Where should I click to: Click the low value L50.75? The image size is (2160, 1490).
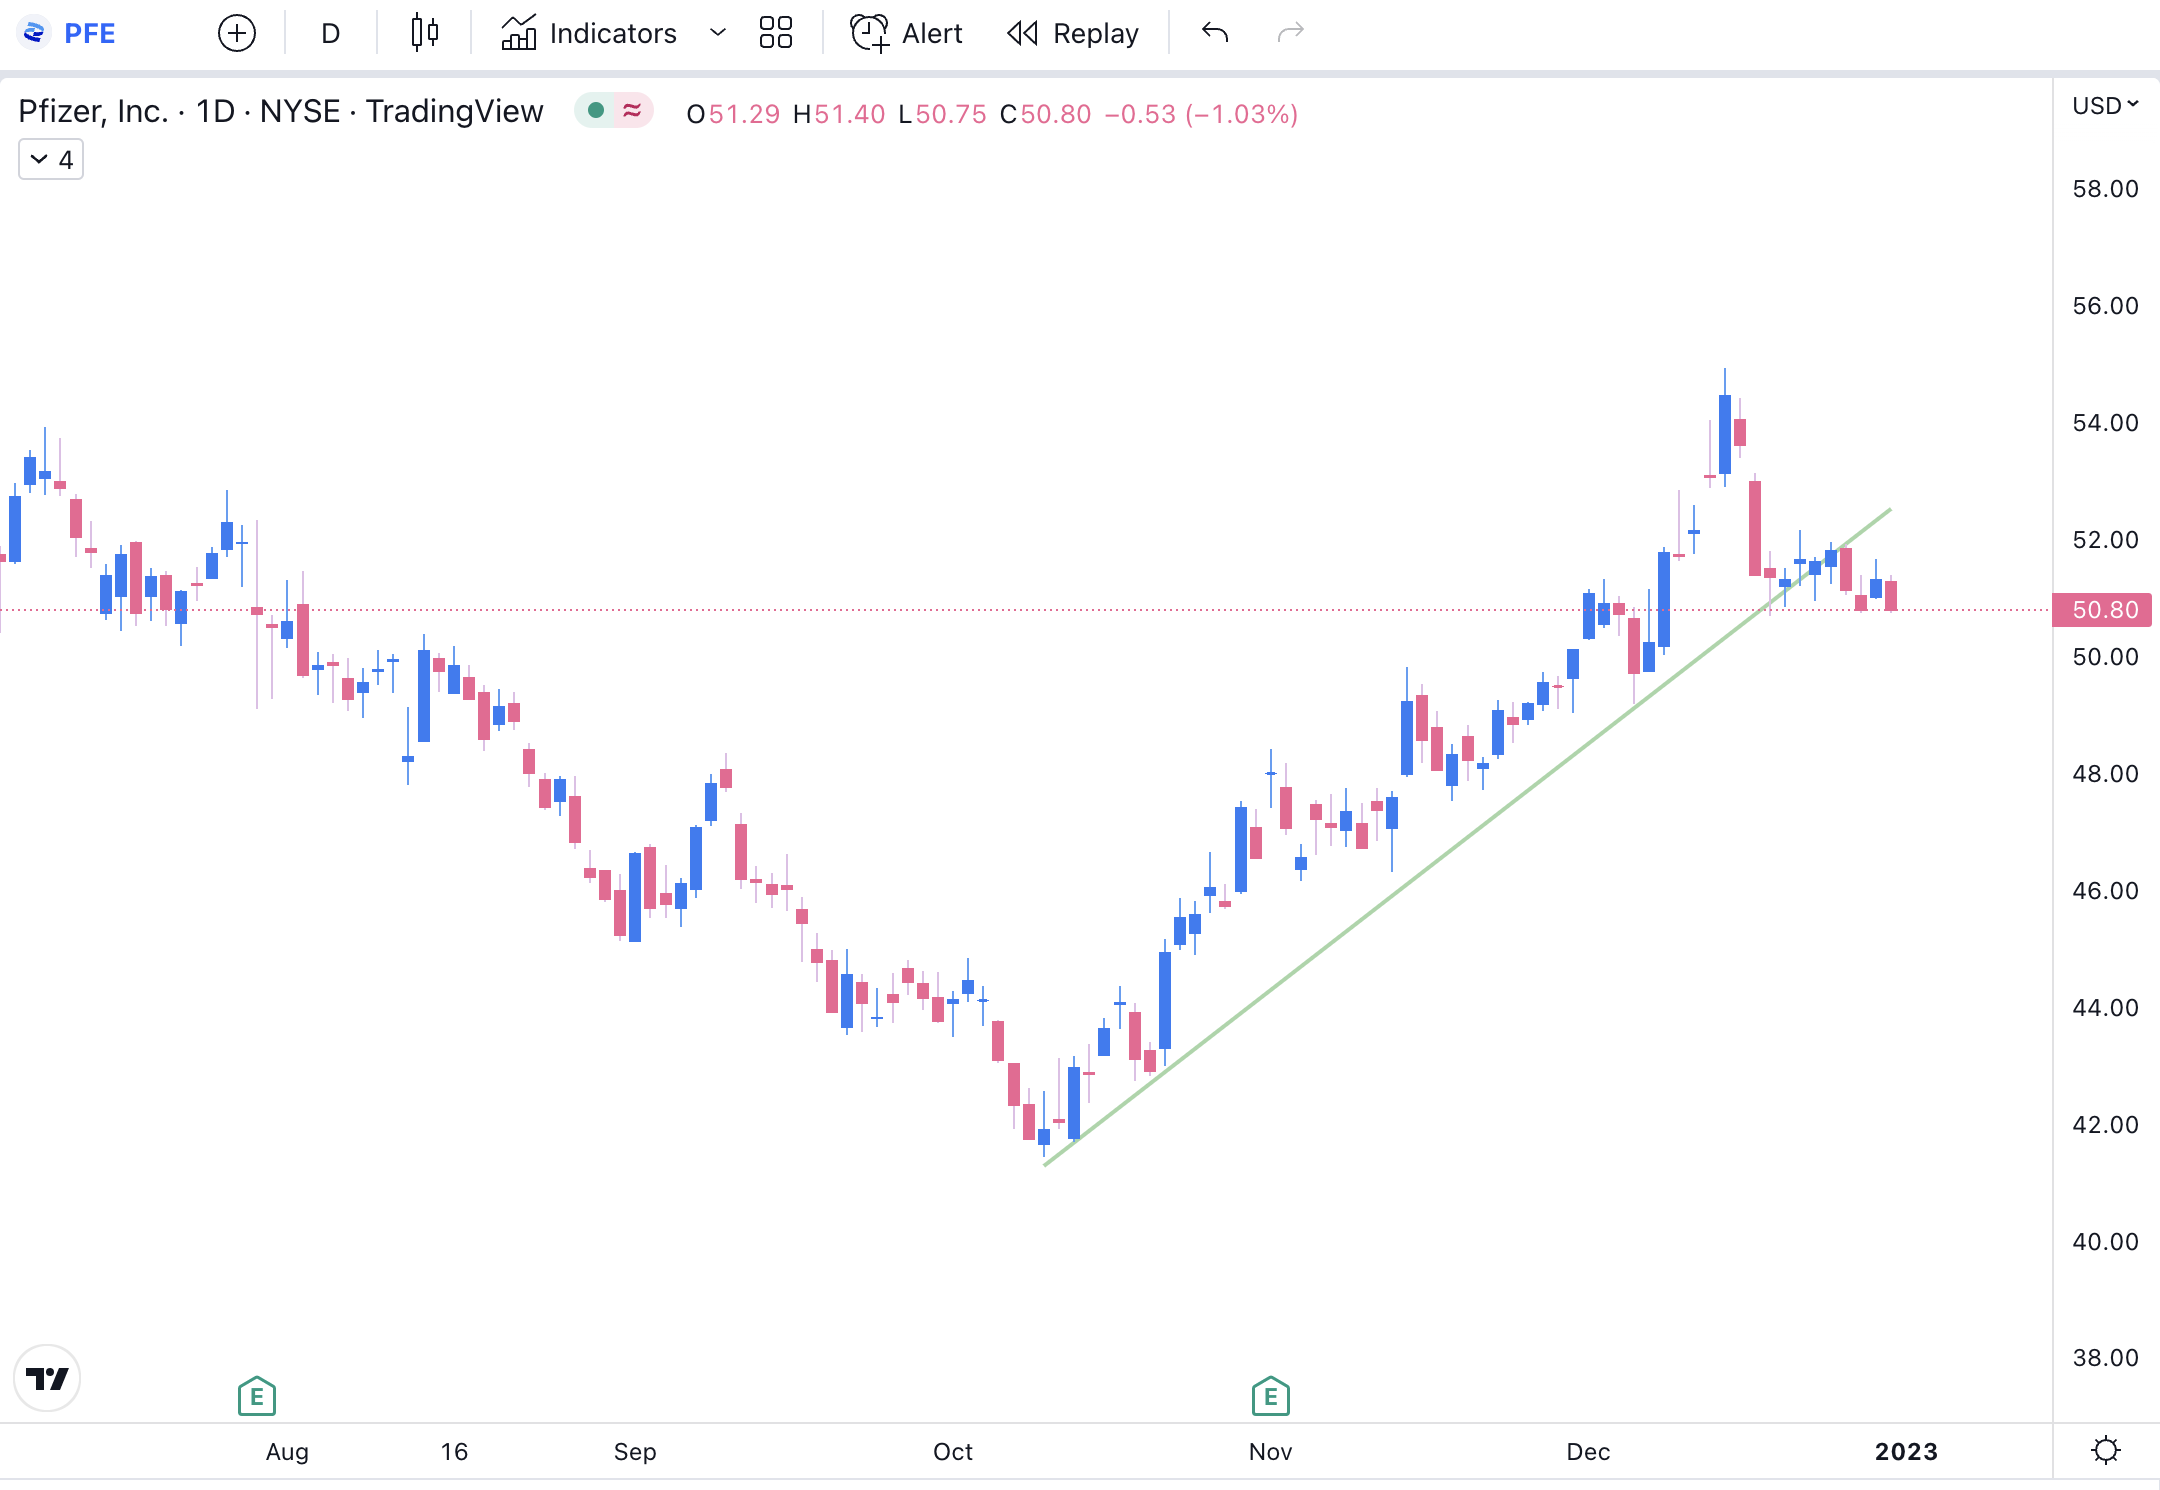pos(942,114)
